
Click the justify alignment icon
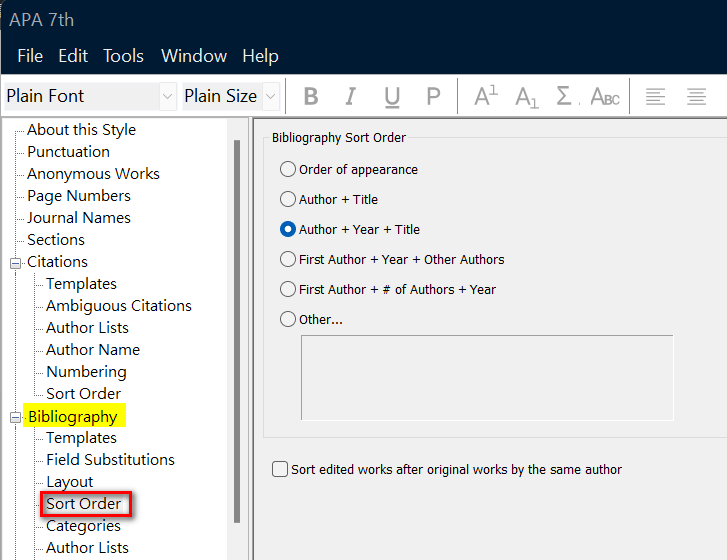(x=696, y=96)
